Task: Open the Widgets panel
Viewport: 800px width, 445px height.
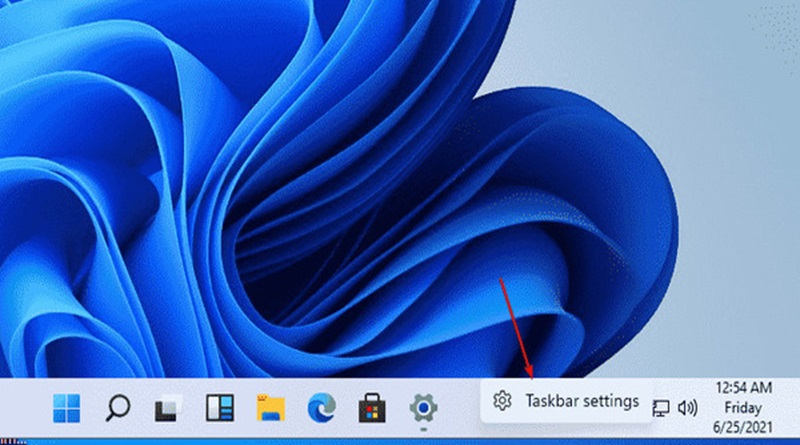Action: click(218, 407)
